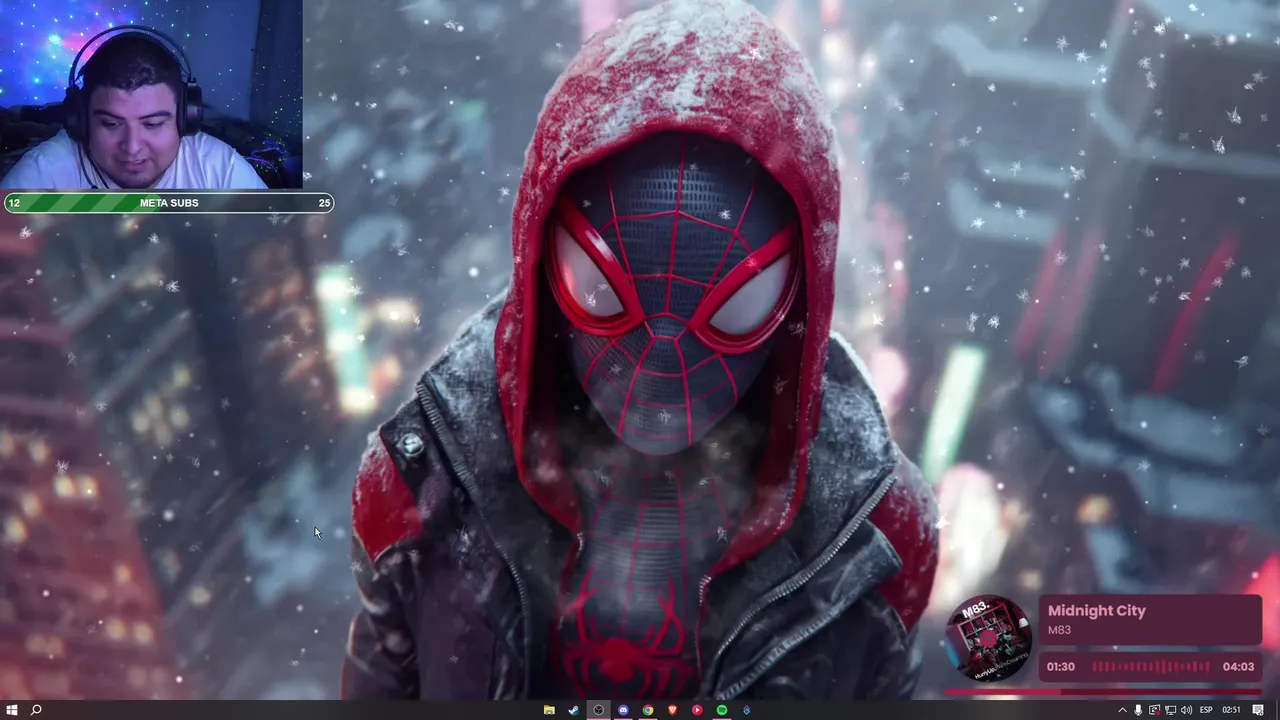Click the M83 artist name
This screenshot has height=720, width=1280.
click(x=1059, y=630)
